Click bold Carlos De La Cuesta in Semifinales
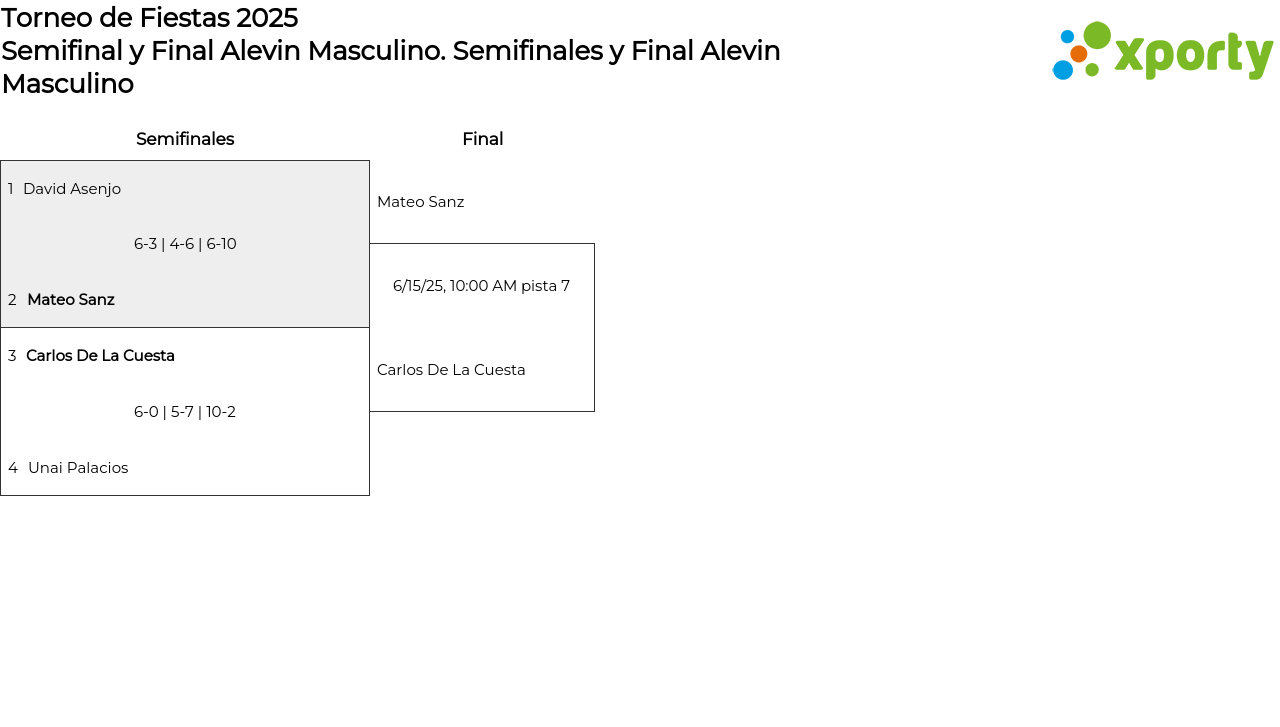Viewport: 1280px width, 727px height. 100,356
